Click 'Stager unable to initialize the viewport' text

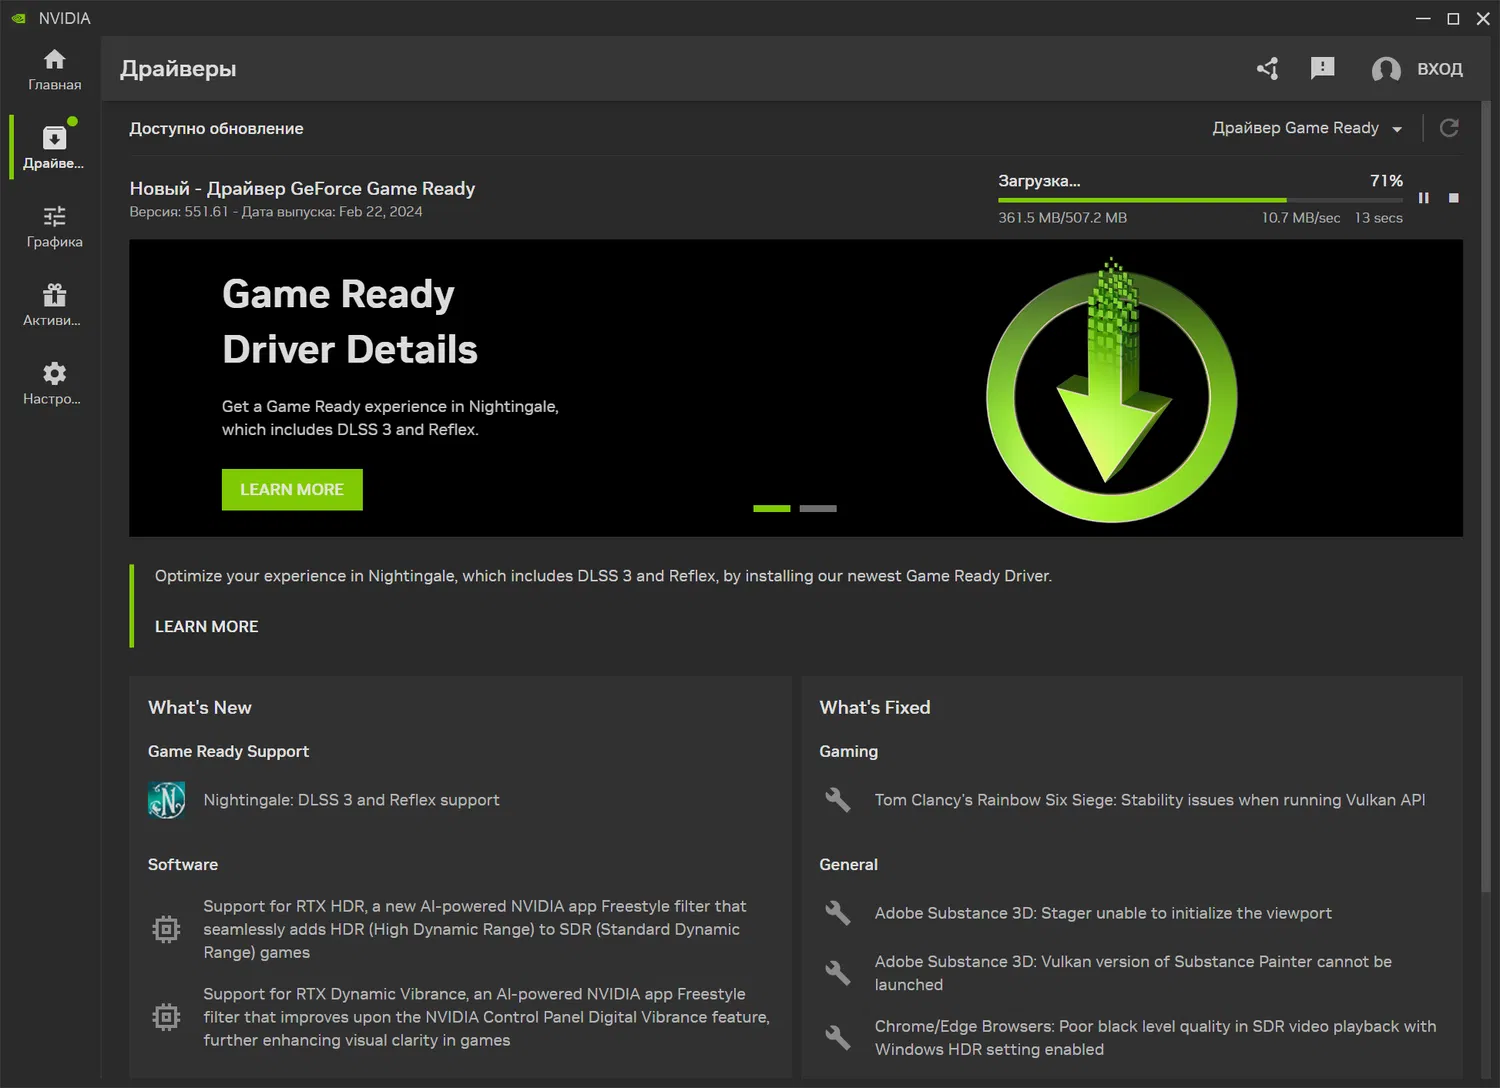click(1103, 913)
